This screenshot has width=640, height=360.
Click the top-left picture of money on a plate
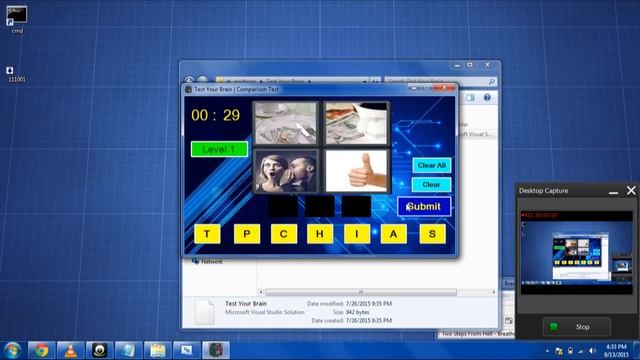tap(286, 123)
